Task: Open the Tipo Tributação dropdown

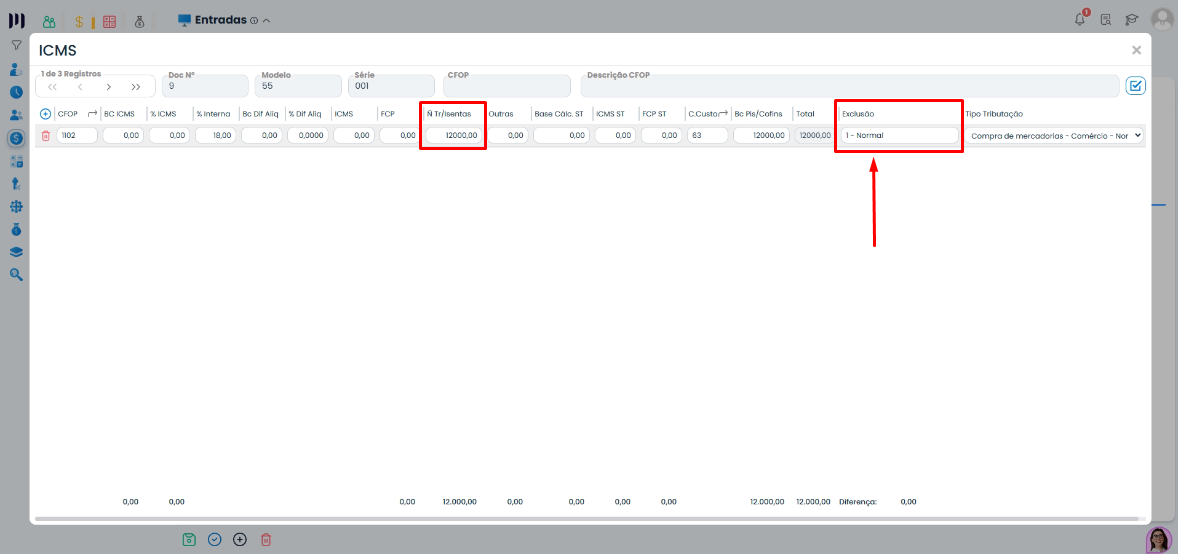Action: click(x=1054, y=135)
